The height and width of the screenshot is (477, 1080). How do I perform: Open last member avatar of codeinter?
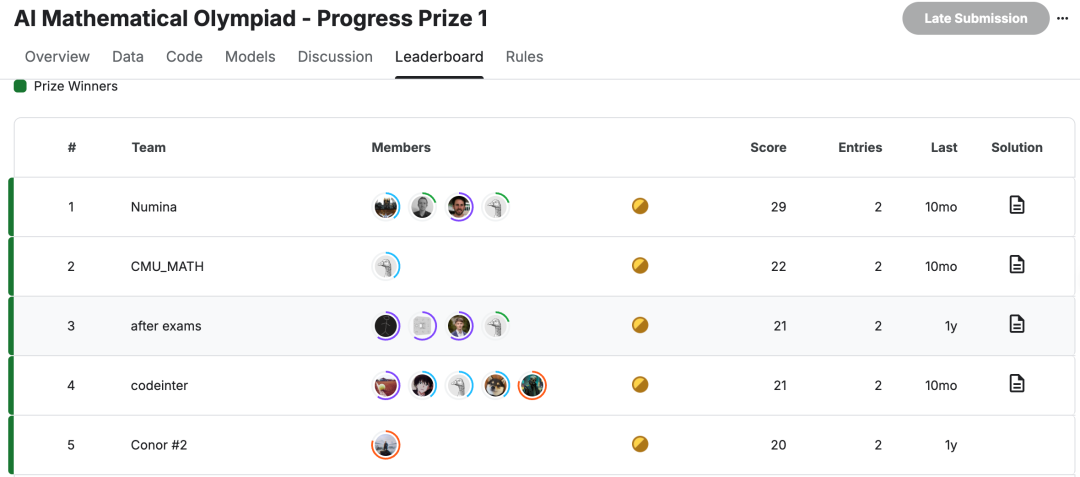[x=532, y=385]
